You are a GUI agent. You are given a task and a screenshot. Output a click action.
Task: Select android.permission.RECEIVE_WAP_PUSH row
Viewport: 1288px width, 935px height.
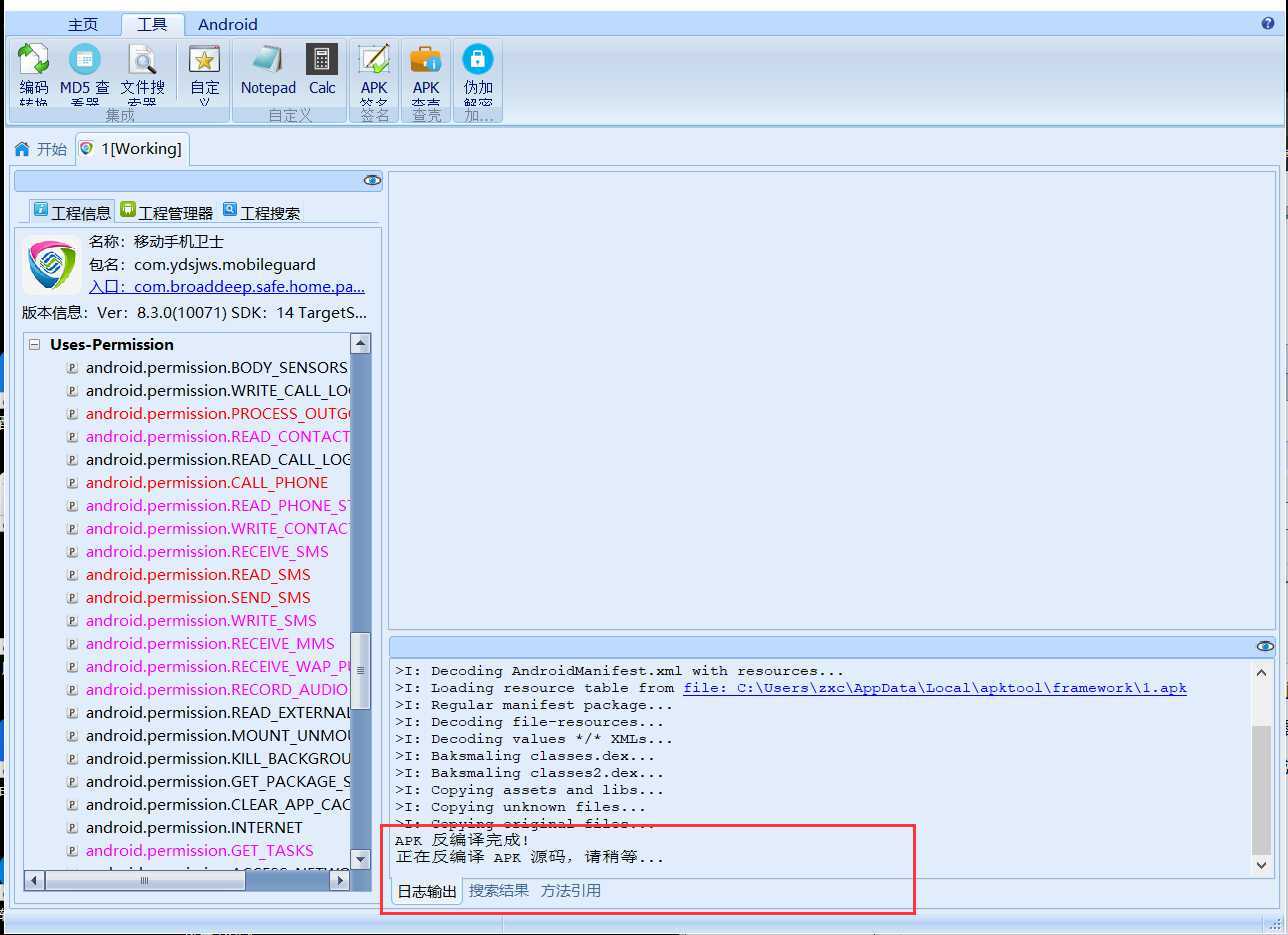point(218,667)
